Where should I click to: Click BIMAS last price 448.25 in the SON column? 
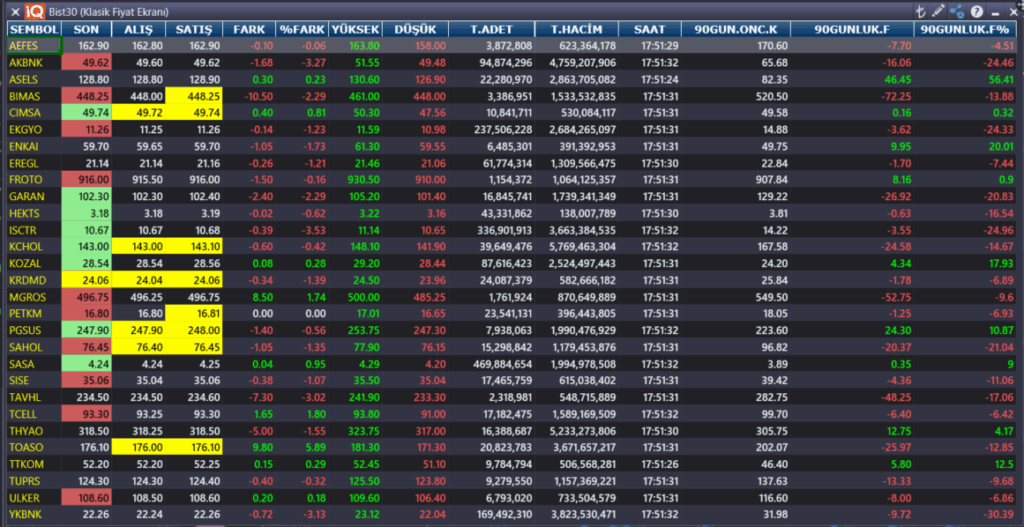(x=87, y=96)
